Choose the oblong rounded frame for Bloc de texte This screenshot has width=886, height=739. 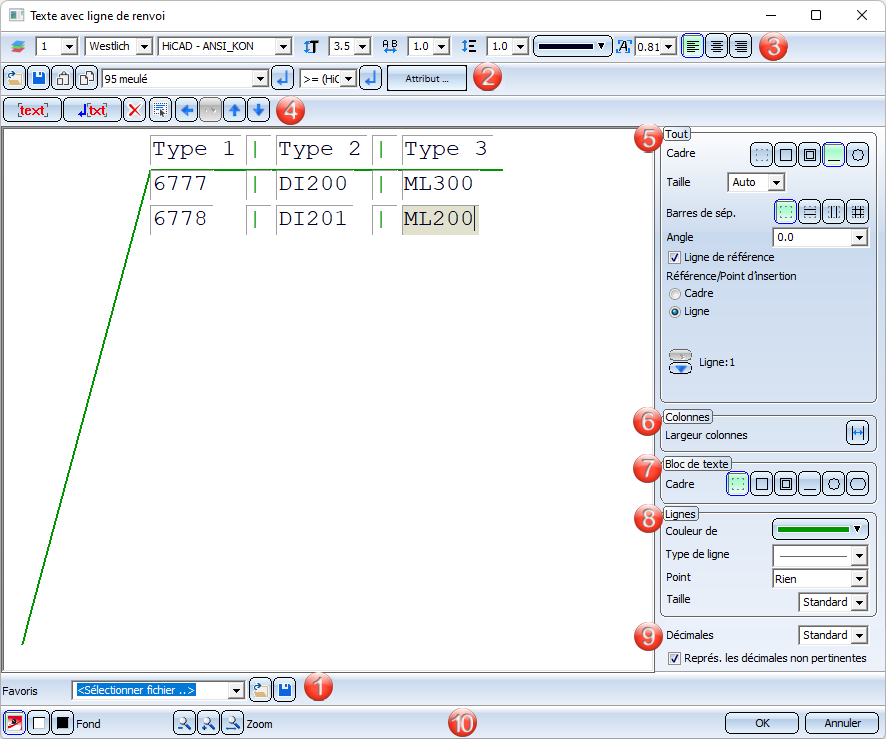858,484
